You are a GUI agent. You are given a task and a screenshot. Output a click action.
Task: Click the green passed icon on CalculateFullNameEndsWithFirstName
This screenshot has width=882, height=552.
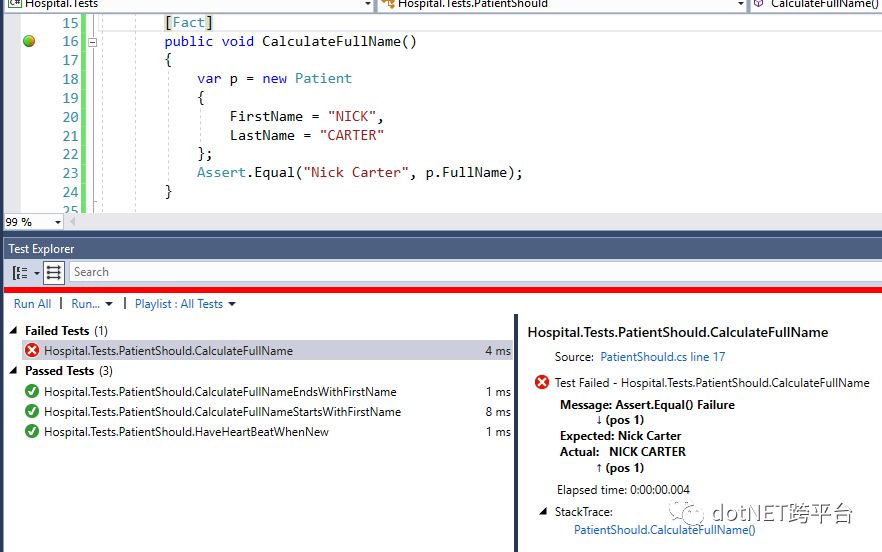pyautogui.click(x=32, y=391)
